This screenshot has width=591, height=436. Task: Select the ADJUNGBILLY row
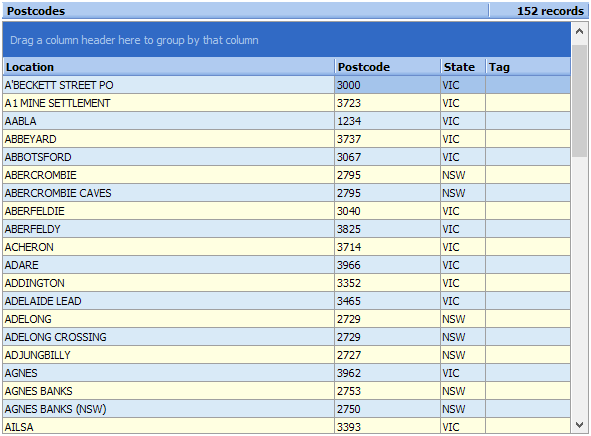[x=287, y=355]
